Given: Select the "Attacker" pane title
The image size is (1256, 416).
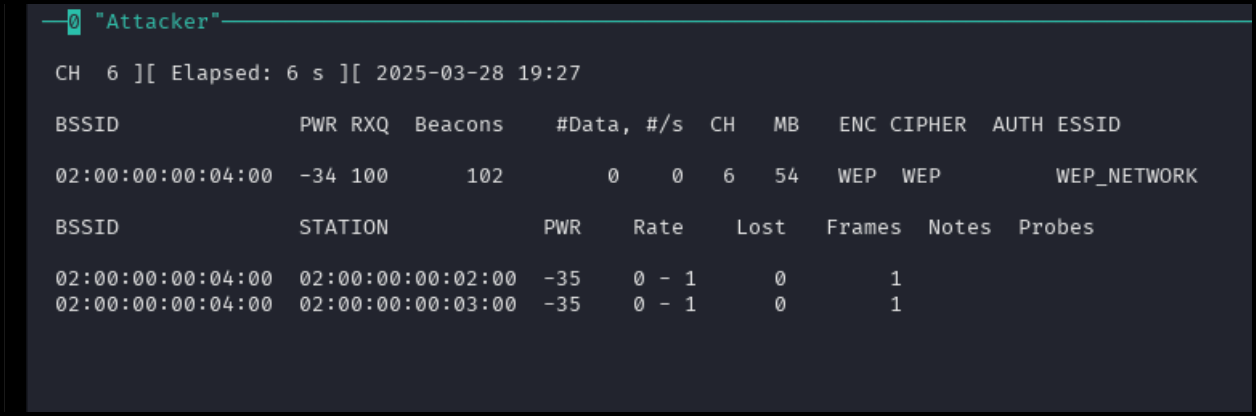Looking at the screenshot, I should 158,21.
